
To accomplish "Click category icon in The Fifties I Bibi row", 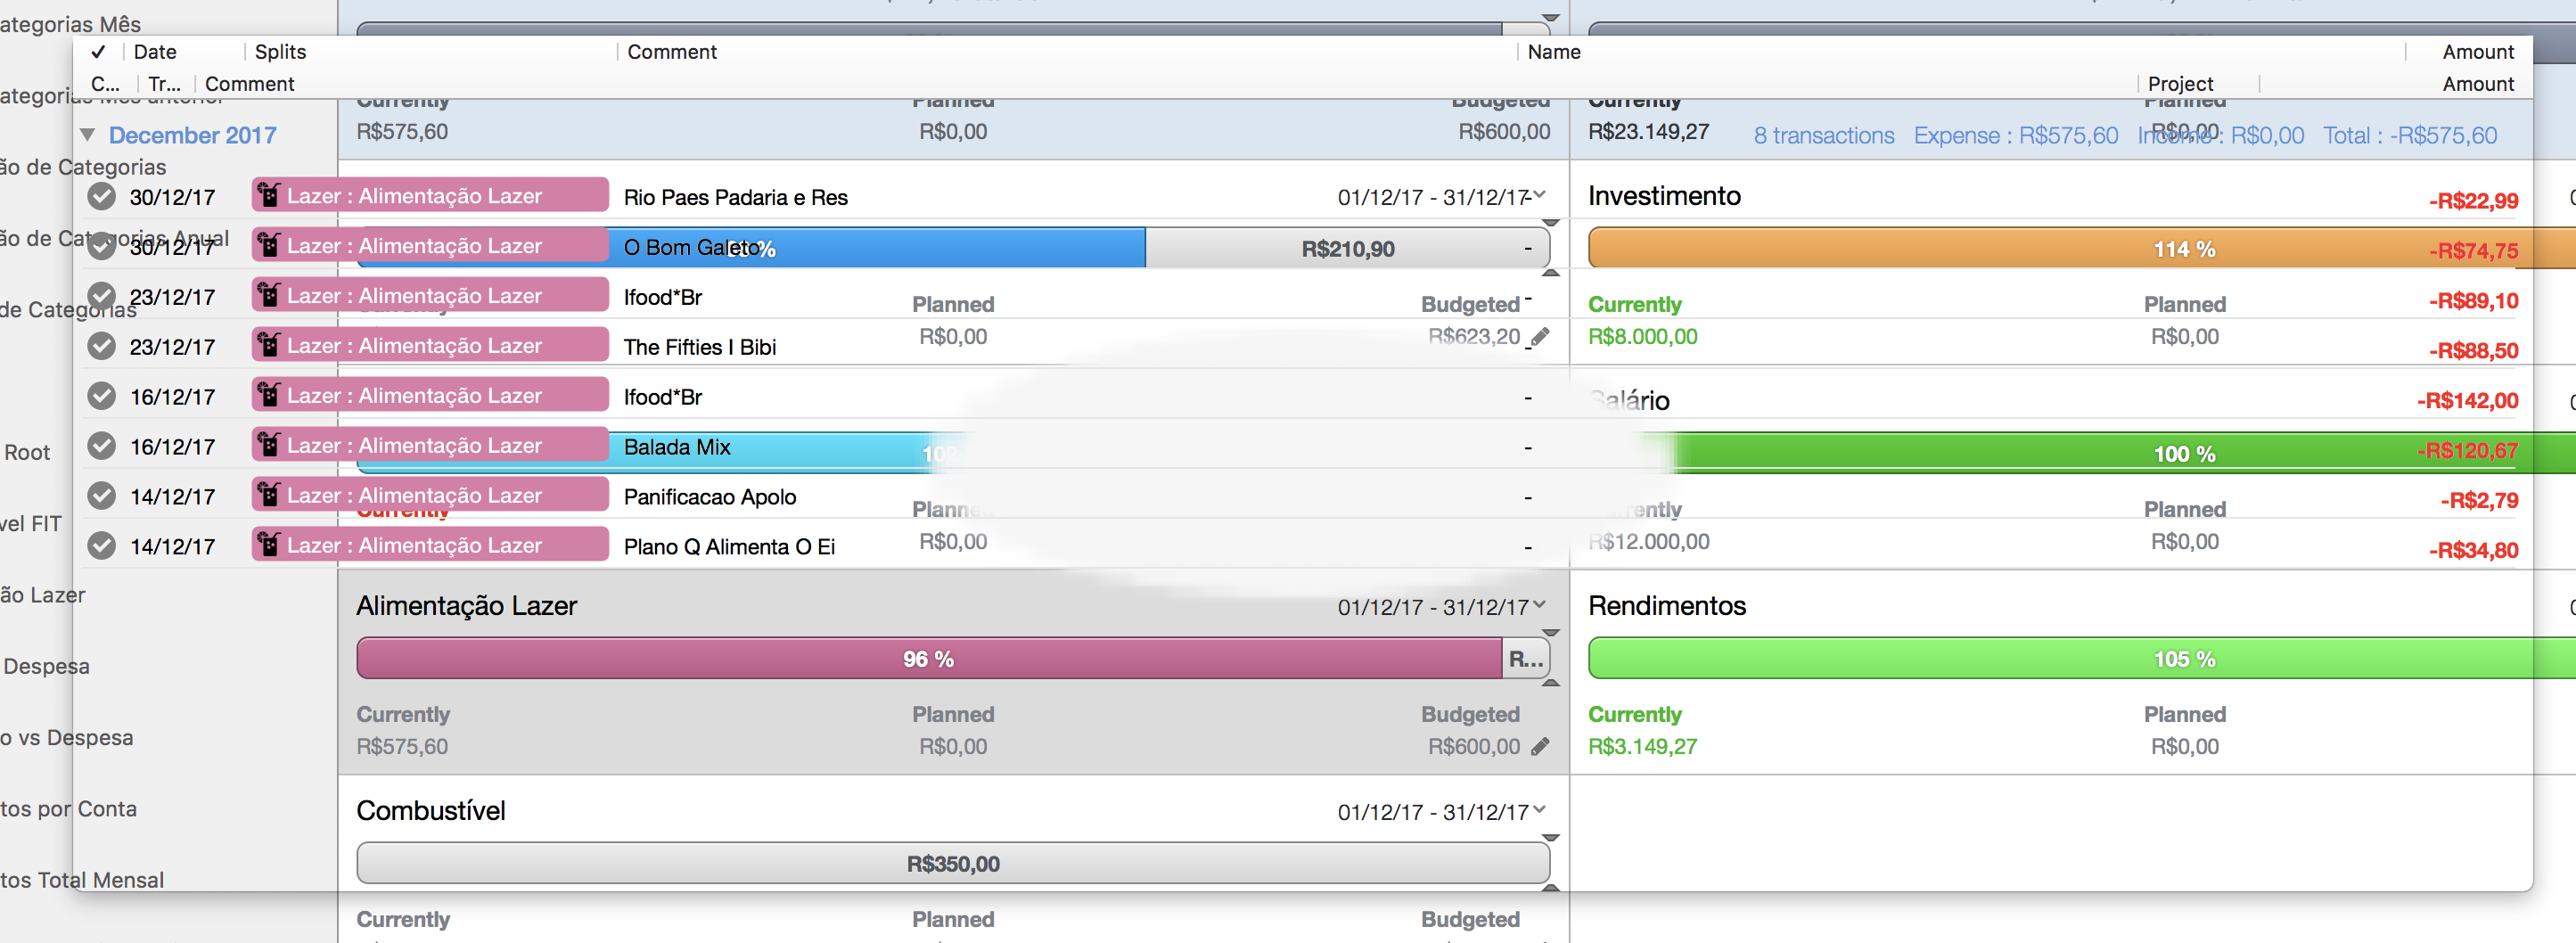I will 268,344.
